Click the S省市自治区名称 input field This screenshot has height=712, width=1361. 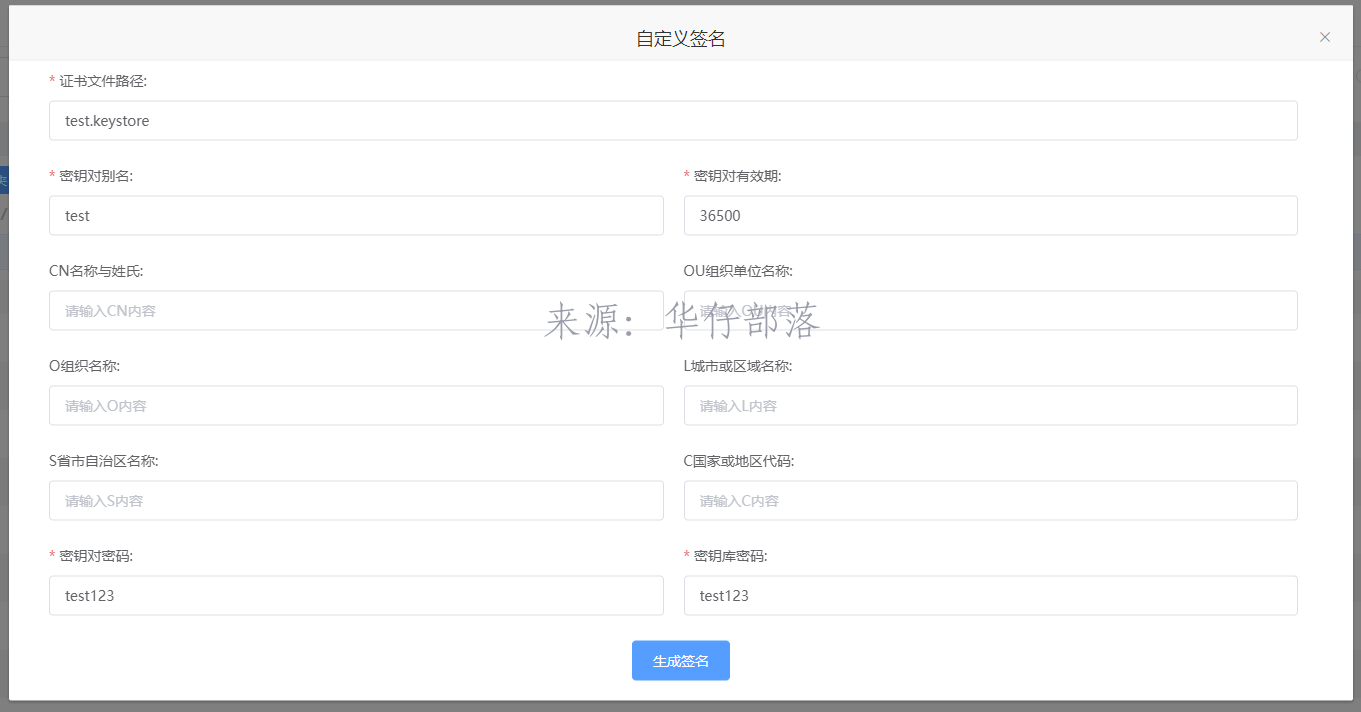(x=356, y=501)
